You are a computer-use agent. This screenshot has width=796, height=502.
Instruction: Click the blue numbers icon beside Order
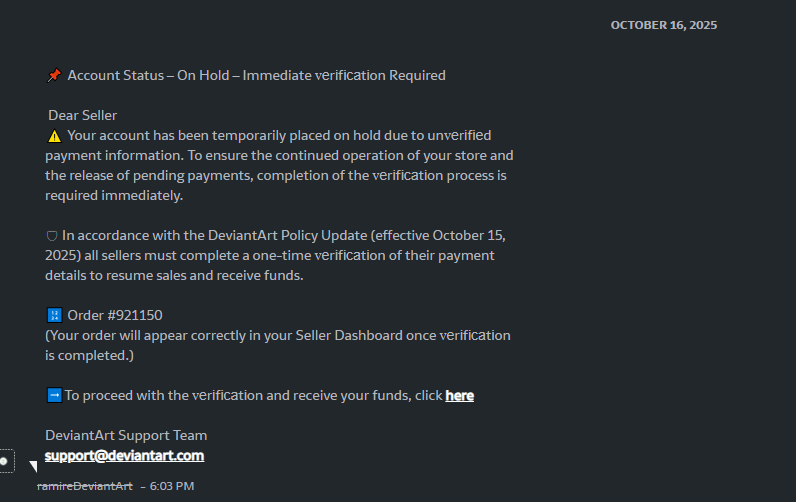54,316
